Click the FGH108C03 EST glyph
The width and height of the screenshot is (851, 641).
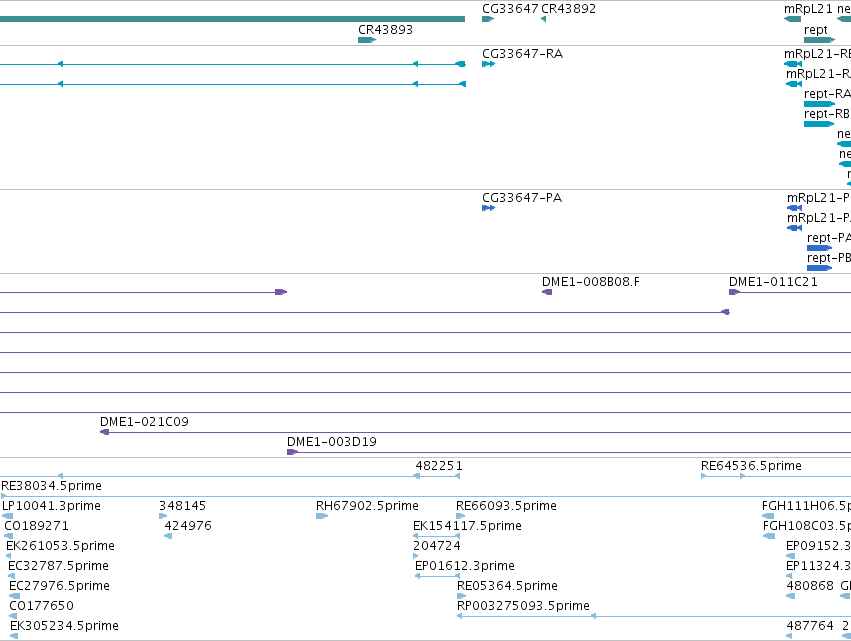(x=769, y=536)
